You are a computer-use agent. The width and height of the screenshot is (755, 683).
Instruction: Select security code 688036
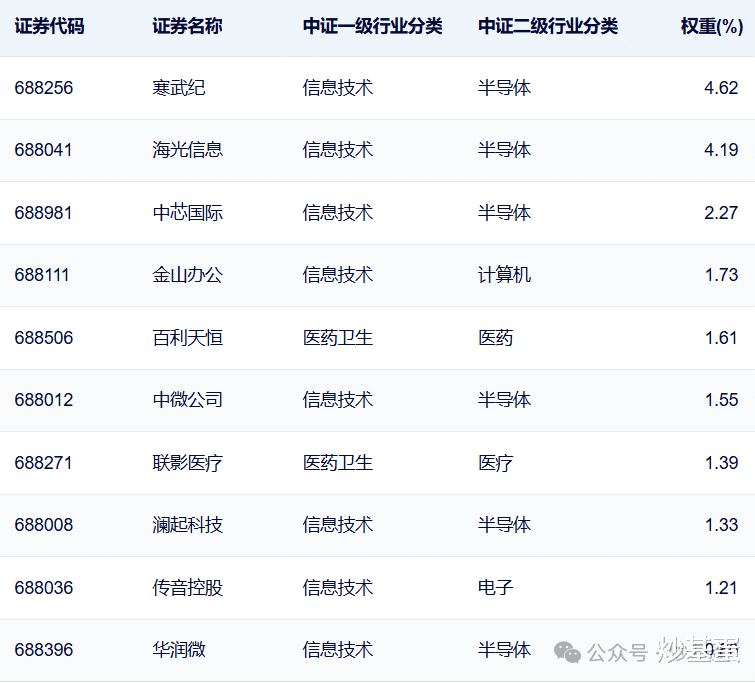click(44, 588)
